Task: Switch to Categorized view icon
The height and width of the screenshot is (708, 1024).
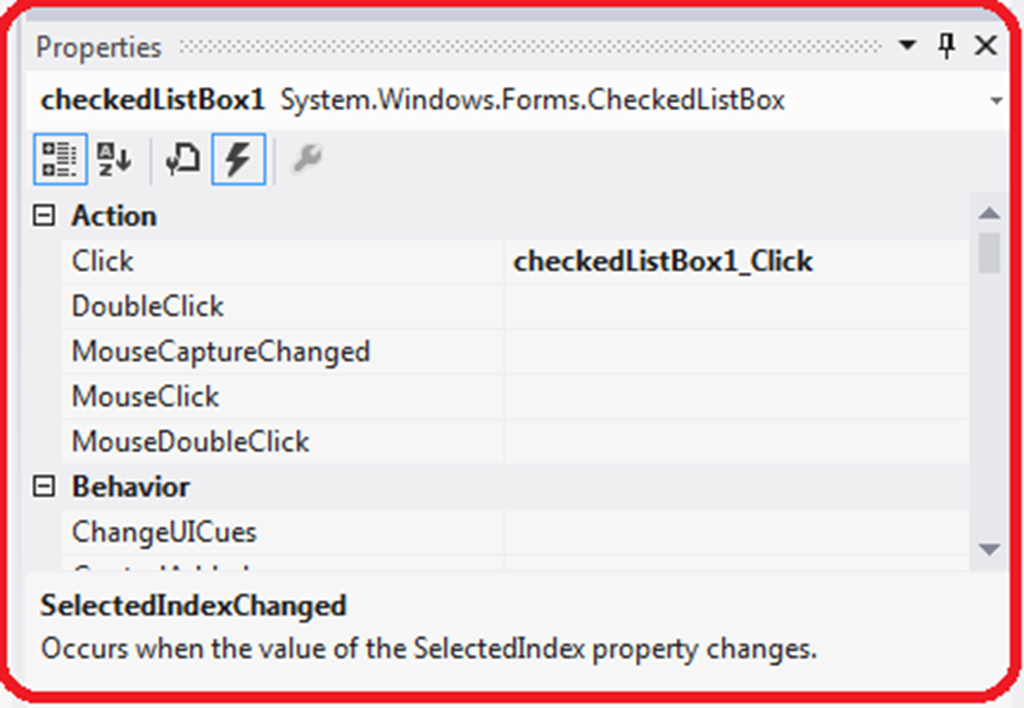Action: click(x=60, y=159)
